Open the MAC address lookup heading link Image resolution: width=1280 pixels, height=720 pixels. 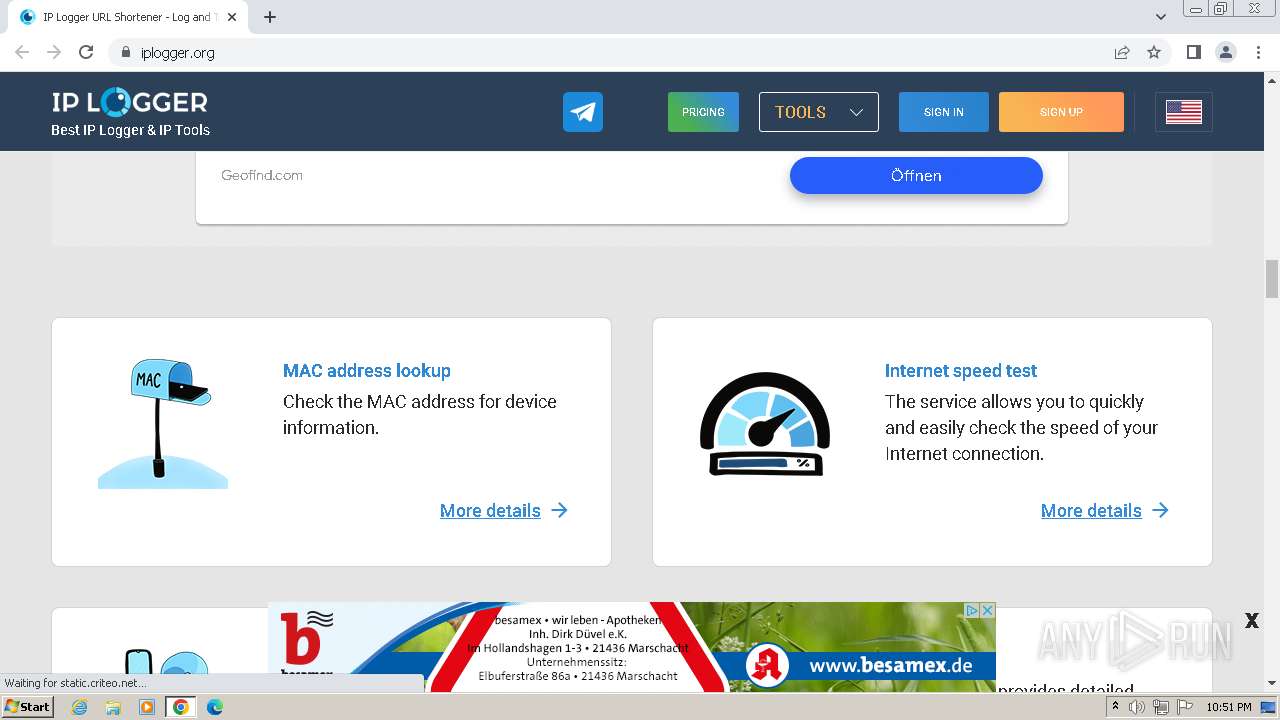tap(367, 370)
